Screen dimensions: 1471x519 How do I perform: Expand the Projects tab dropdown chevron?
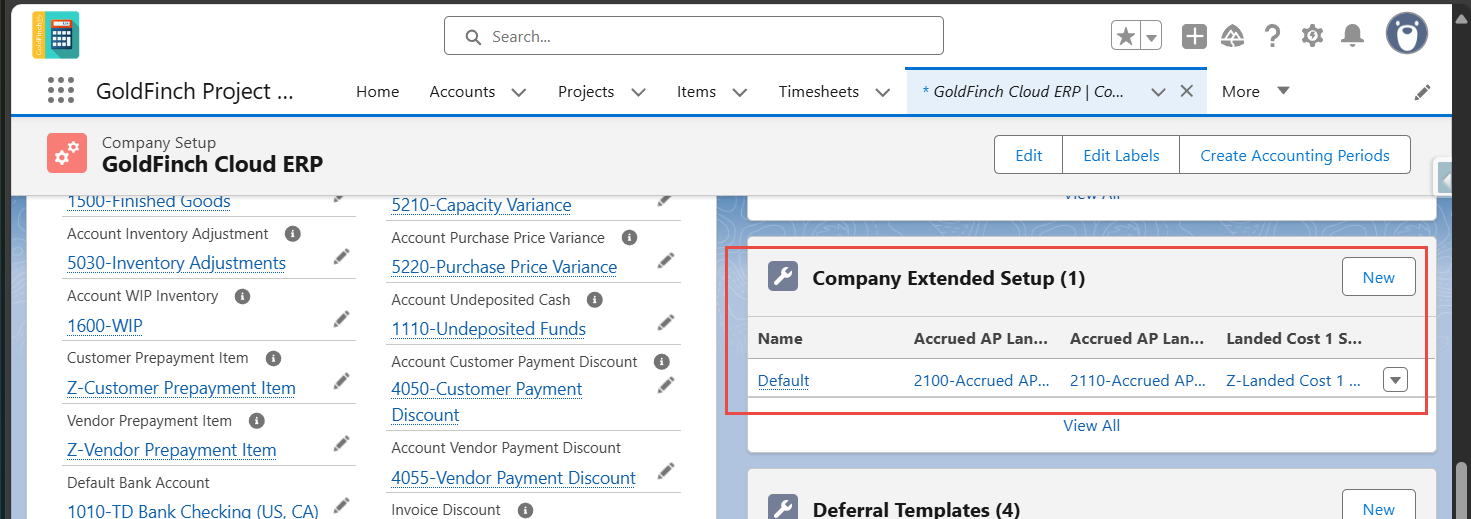coord(638,92)
